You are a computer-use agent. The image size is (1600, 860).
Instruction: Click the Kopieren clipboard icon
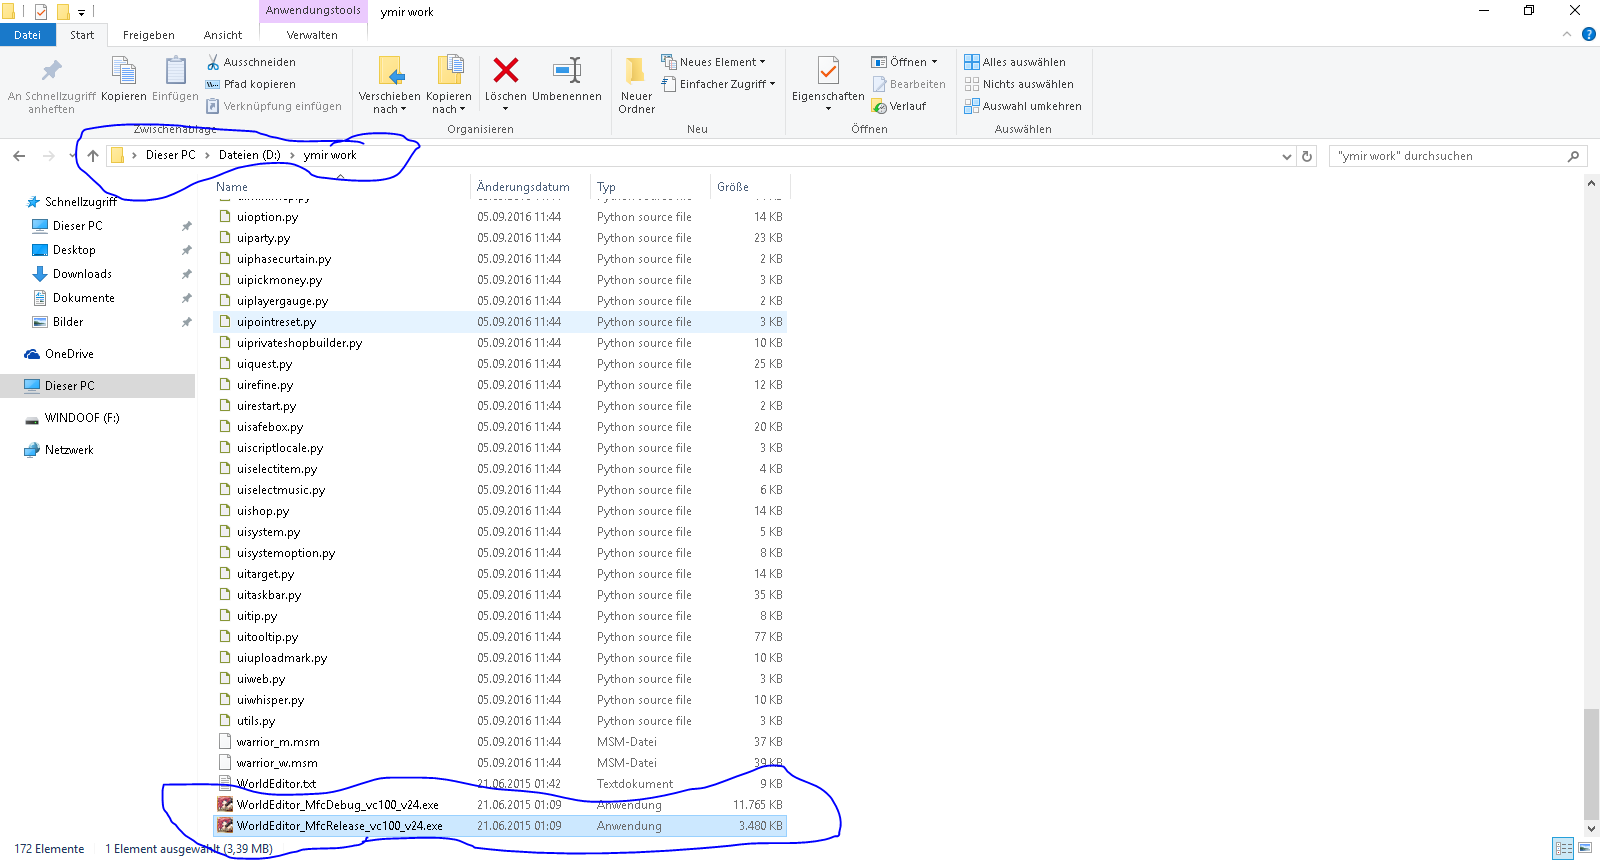pyautogui.click(x=124, y=70)
